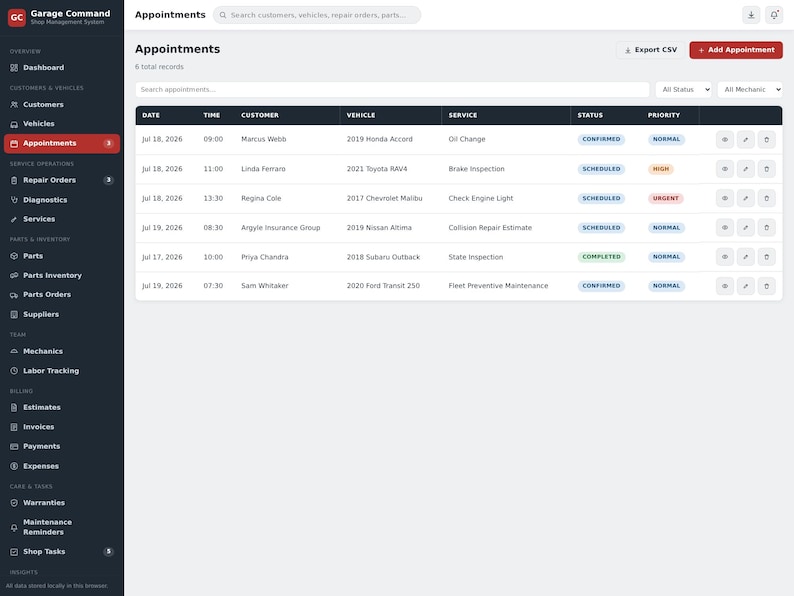Screen dimensions: 794x596
Task: Edit Linda Ferraro appointment
Action: point(745,169)
